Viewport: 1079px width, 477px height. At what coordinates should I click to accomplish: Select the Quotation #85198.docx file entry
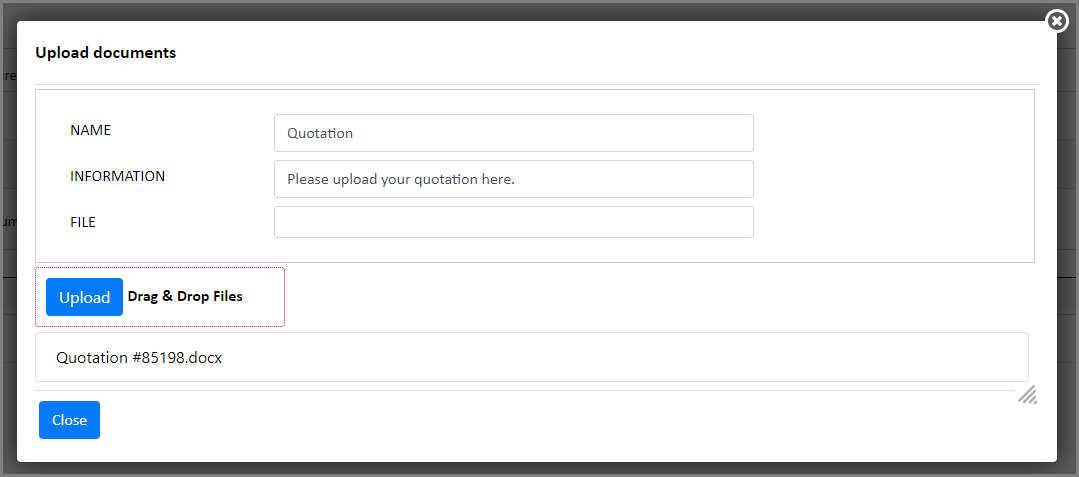139,357
